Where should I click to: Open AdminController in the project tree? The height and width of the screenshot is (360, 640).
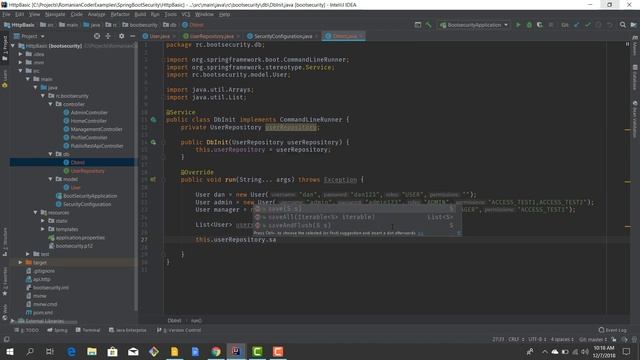85,112
